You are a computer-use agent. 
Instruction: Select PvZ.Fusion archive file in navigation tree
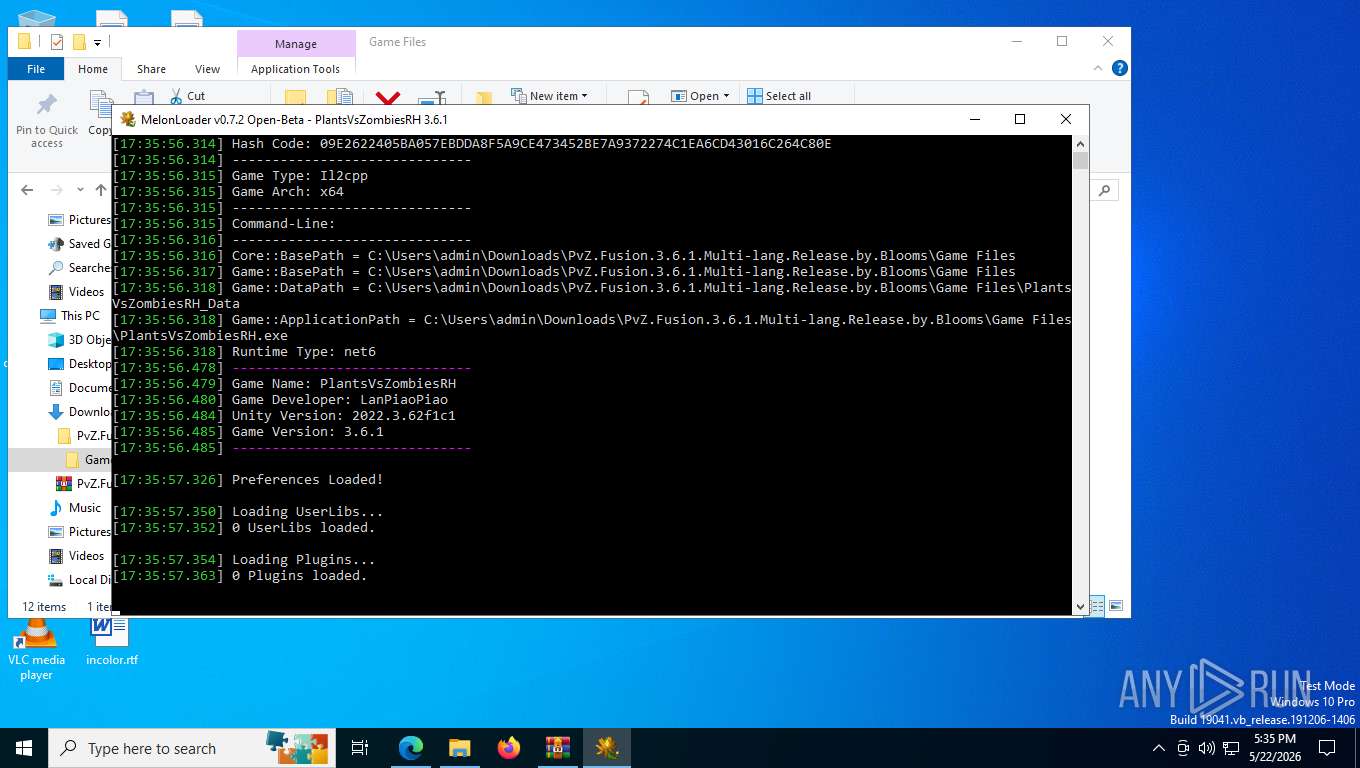click(x=84, y=484)
